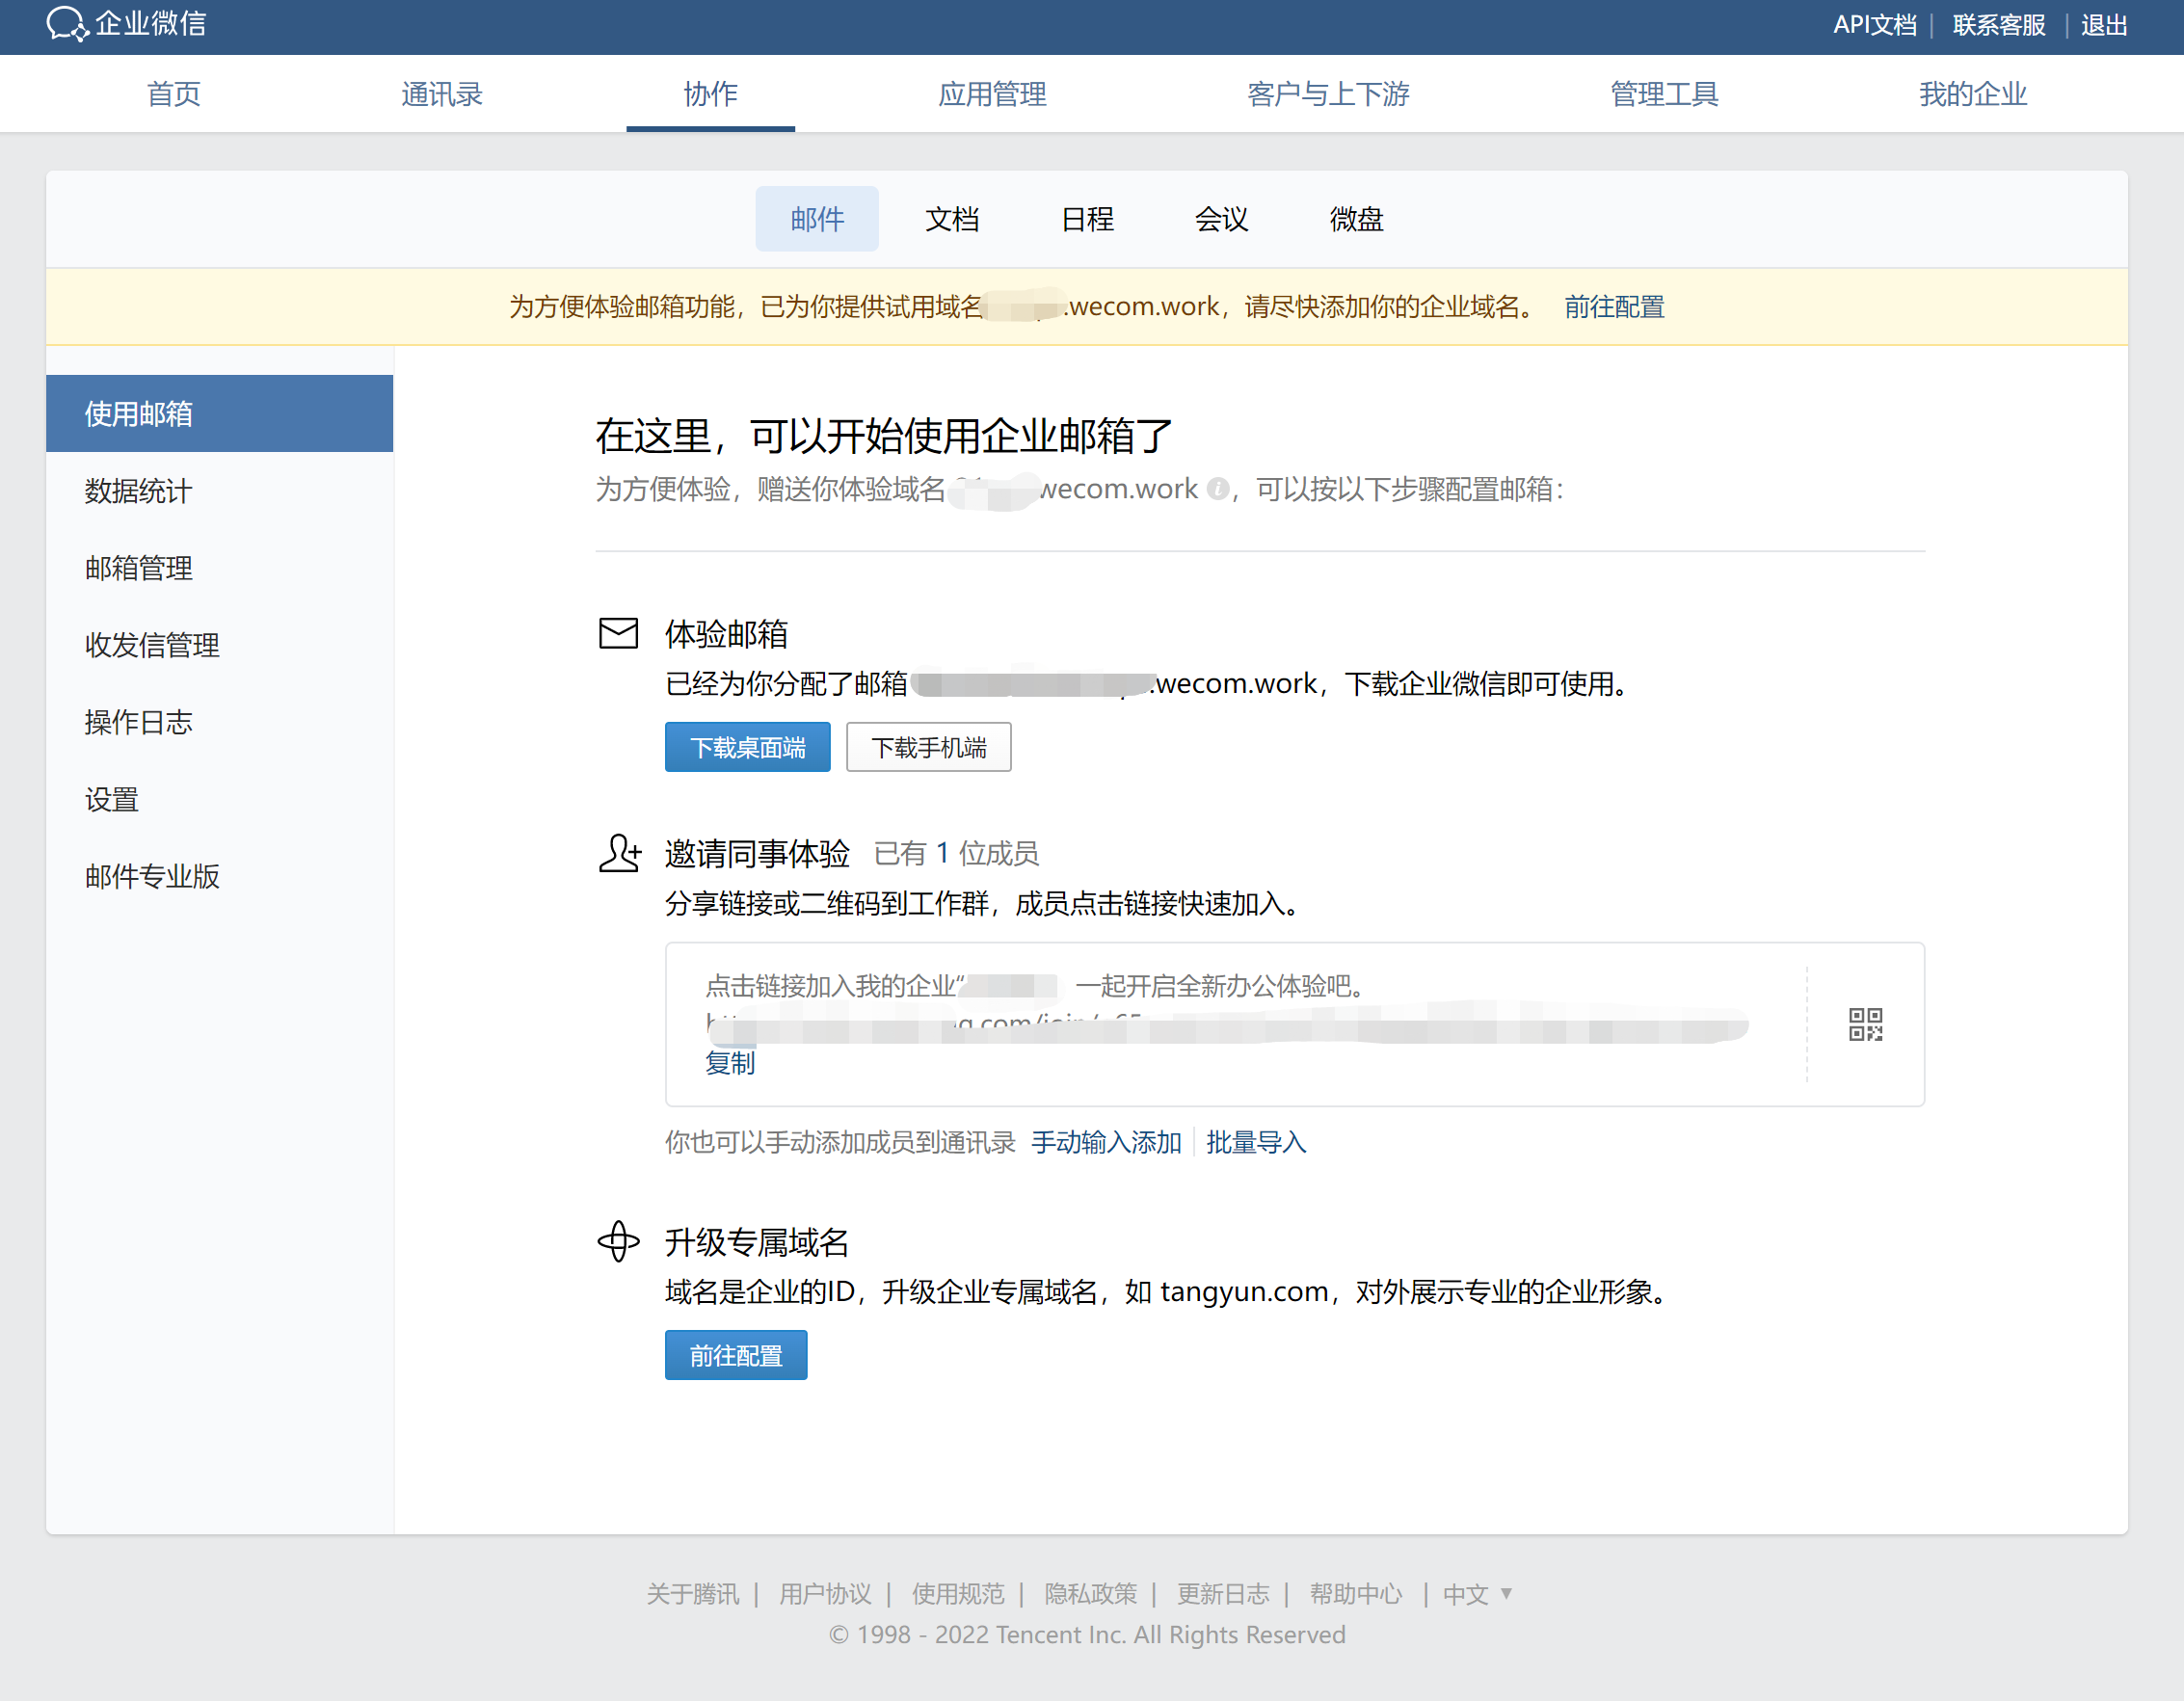Open 帮助中心 footer link

(x=1356, y=1594)
